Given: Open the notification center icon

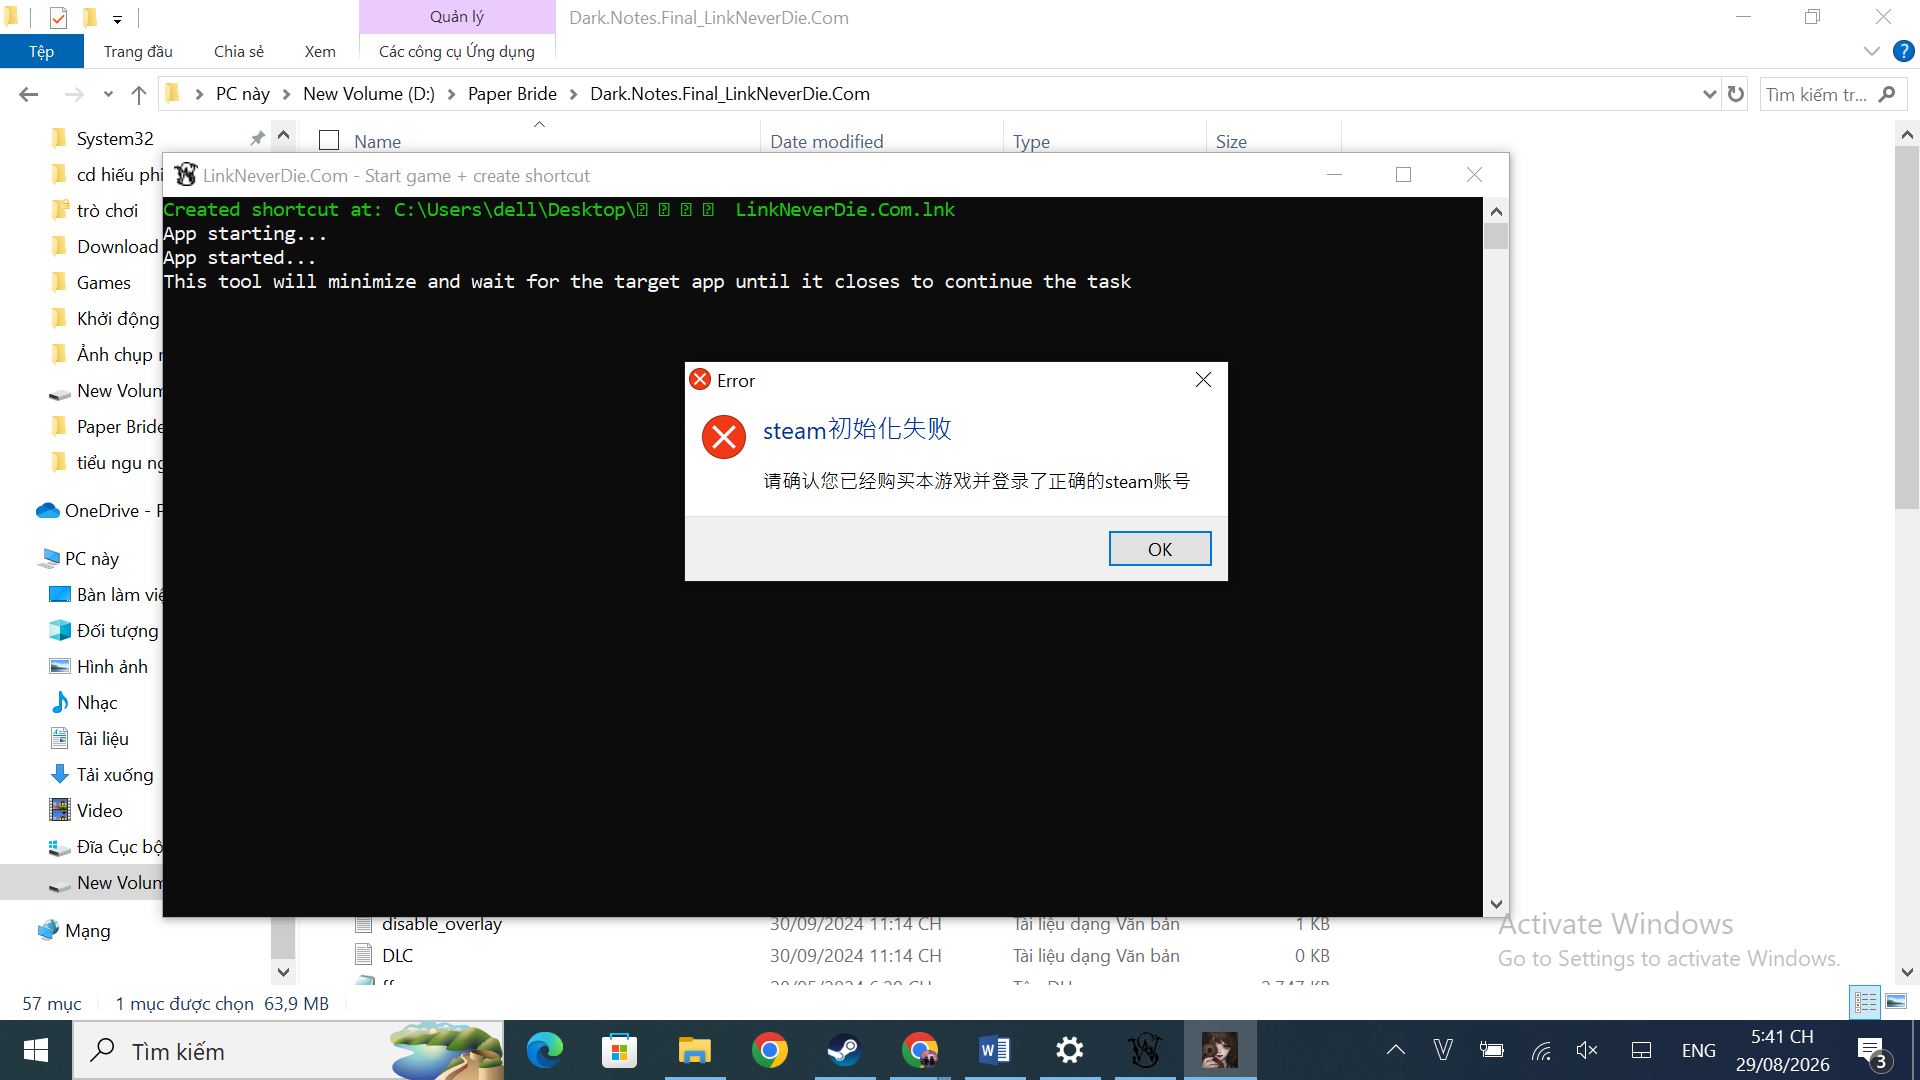Looking at the screenshot, I should (1872, 1052).
